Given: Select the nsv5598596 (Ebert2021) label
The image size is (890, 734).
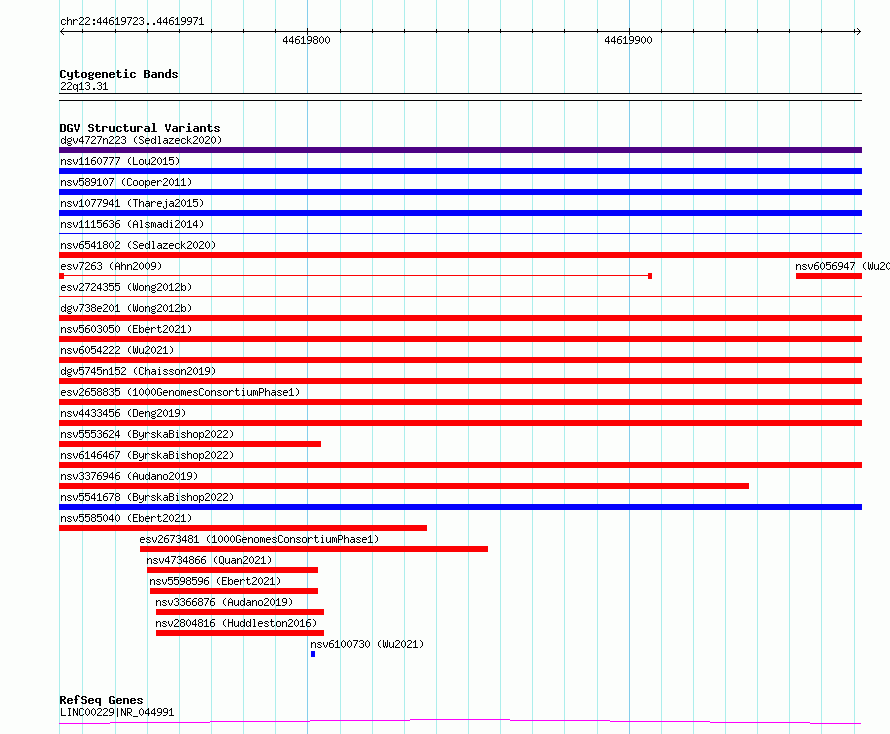Looking at the screenshot, I should (215, 581).
